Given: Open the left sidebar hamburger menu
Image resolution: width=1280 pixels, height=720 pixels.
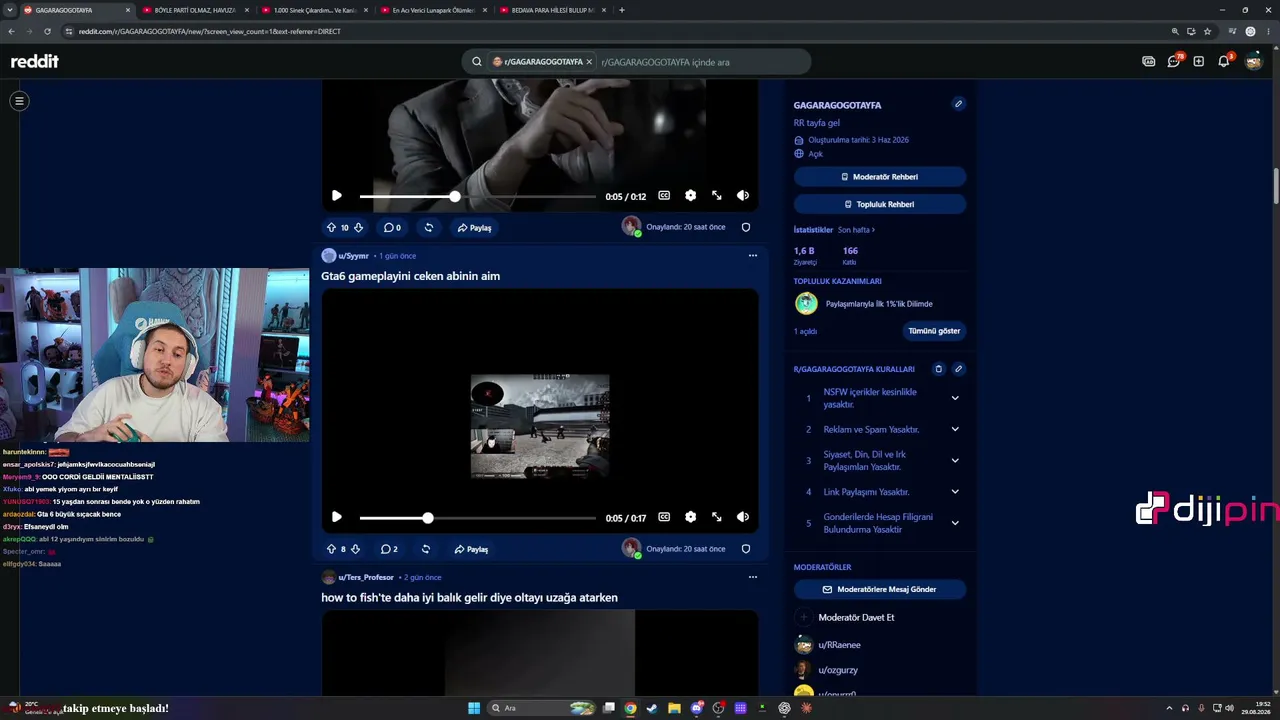Looking at the screenshot, I should click(x=19, y=101).
